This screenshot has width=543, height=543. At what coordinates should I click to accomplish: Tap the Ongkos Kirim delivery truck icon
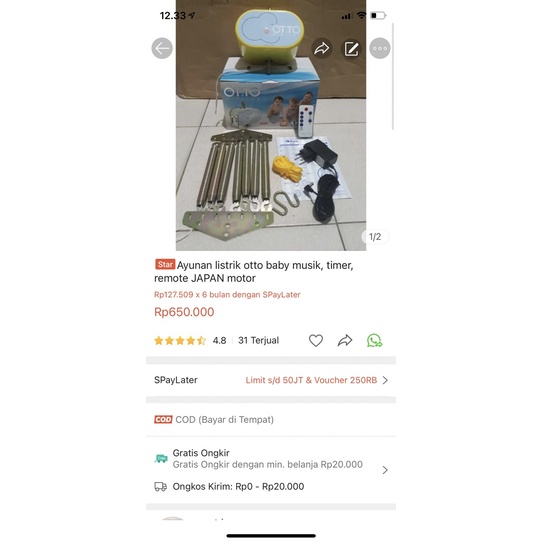pos(160,487)
